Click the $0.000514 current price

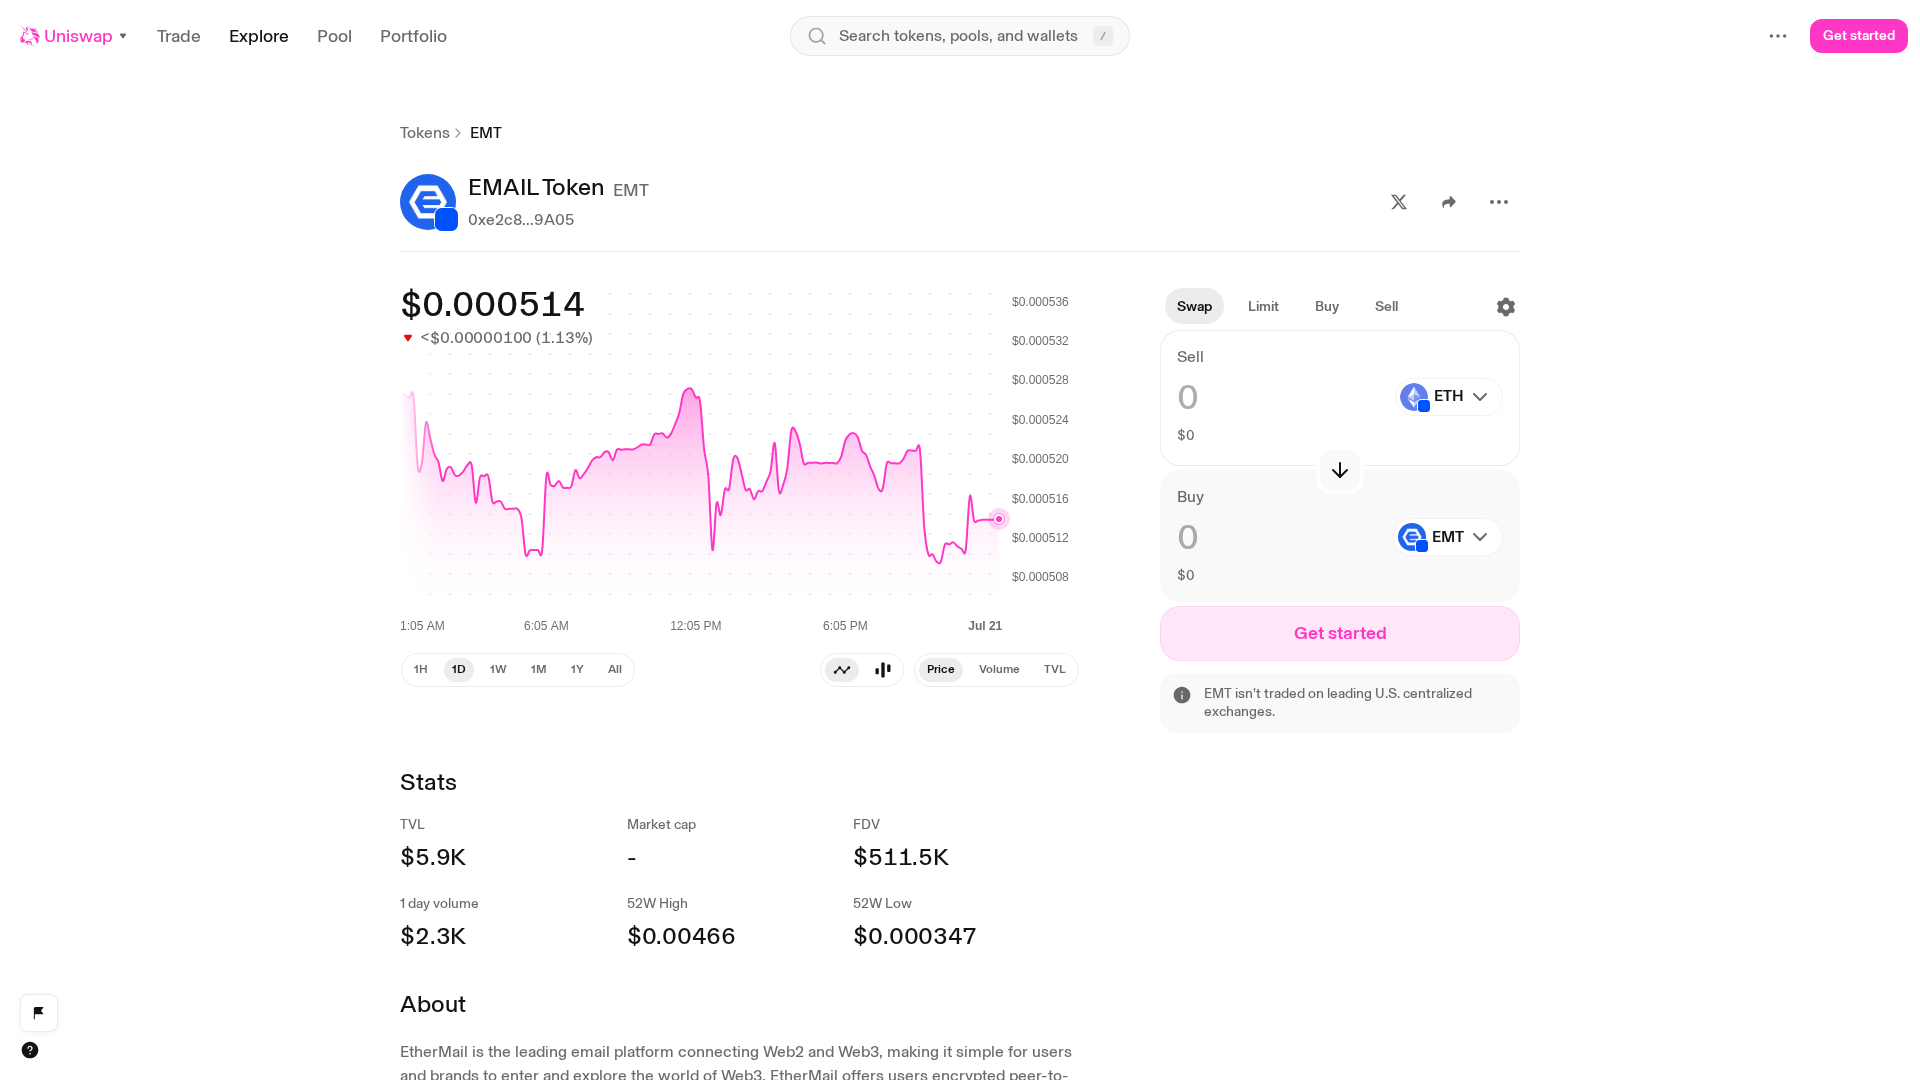(492, 304)
